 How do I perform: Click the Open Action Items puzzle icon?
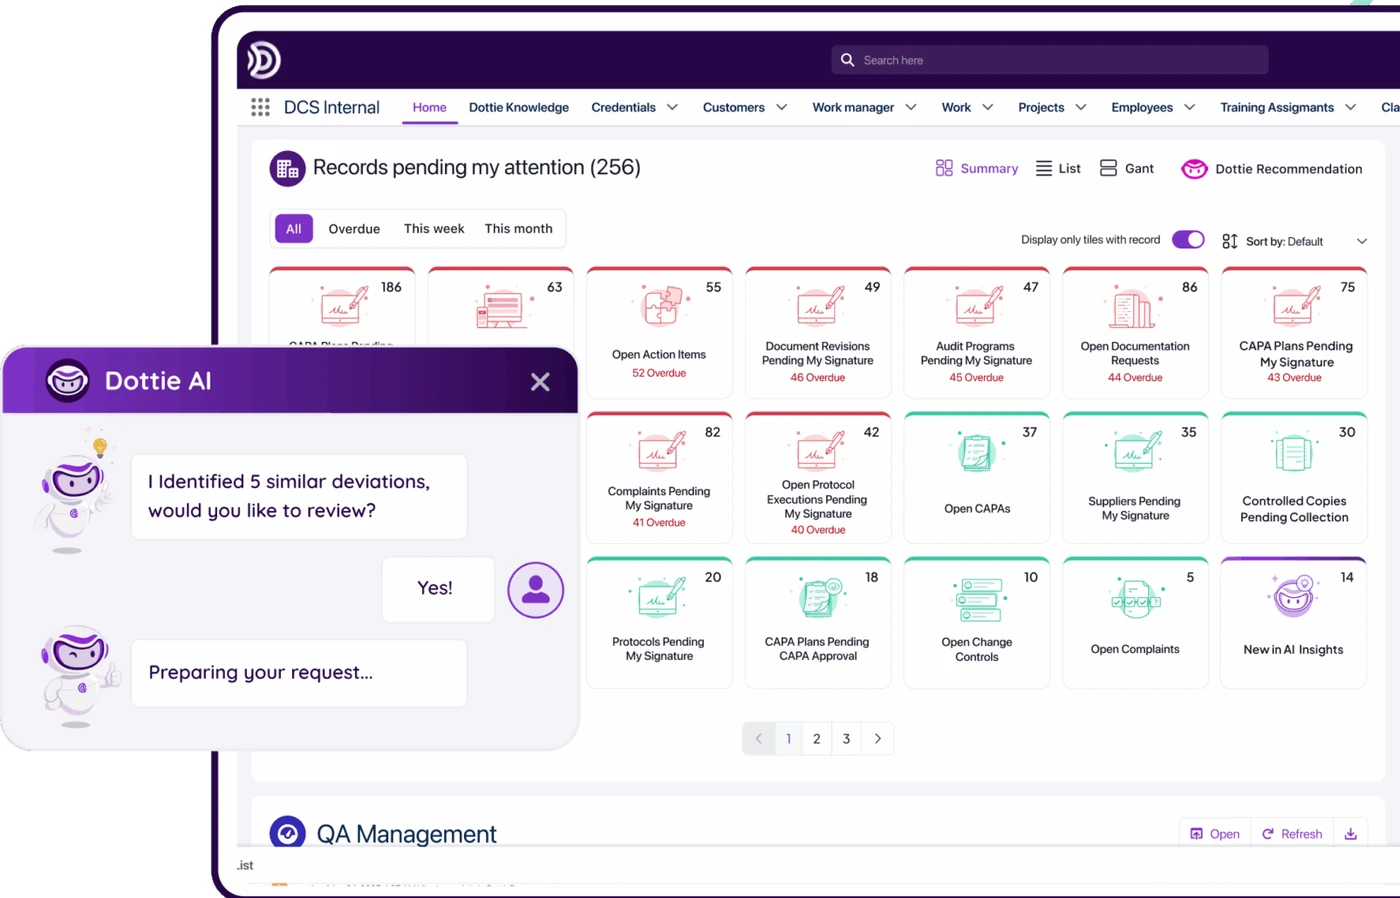pyautogui.click(x=660, y=306)
